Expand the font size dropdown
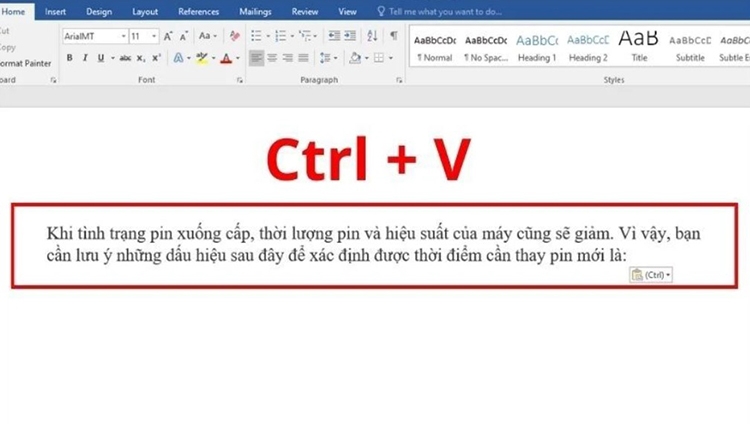 [x=154, y=36]
